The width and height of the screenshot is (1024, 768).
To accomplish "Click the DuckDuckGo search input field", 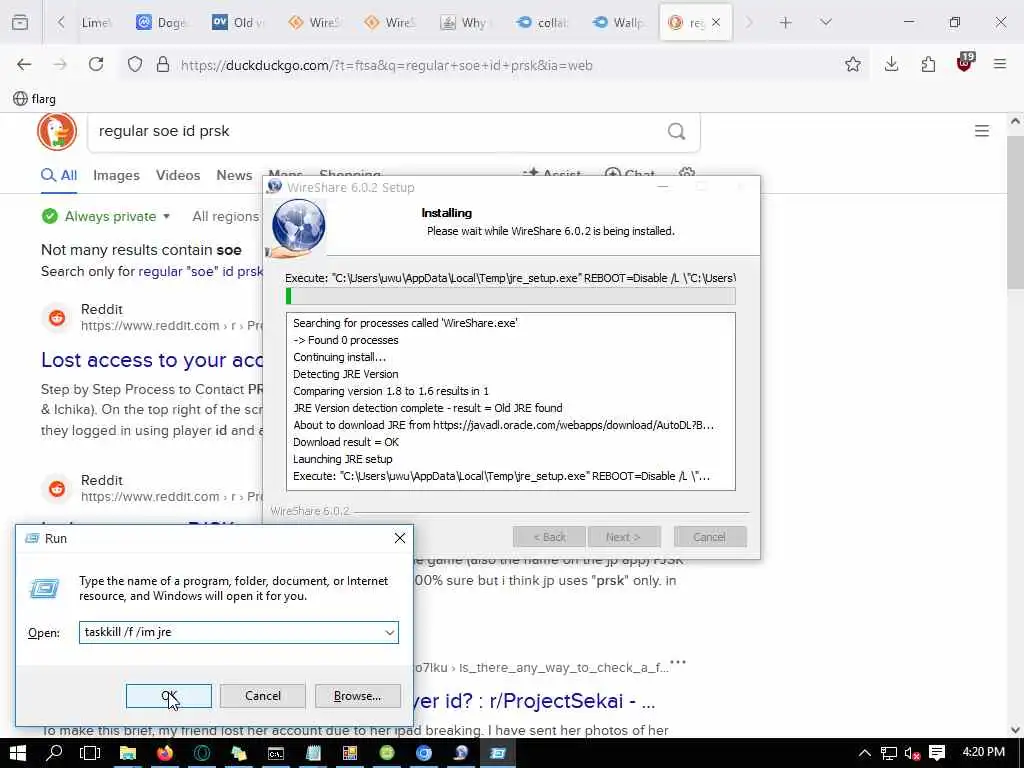I will (x=379, y=131).
